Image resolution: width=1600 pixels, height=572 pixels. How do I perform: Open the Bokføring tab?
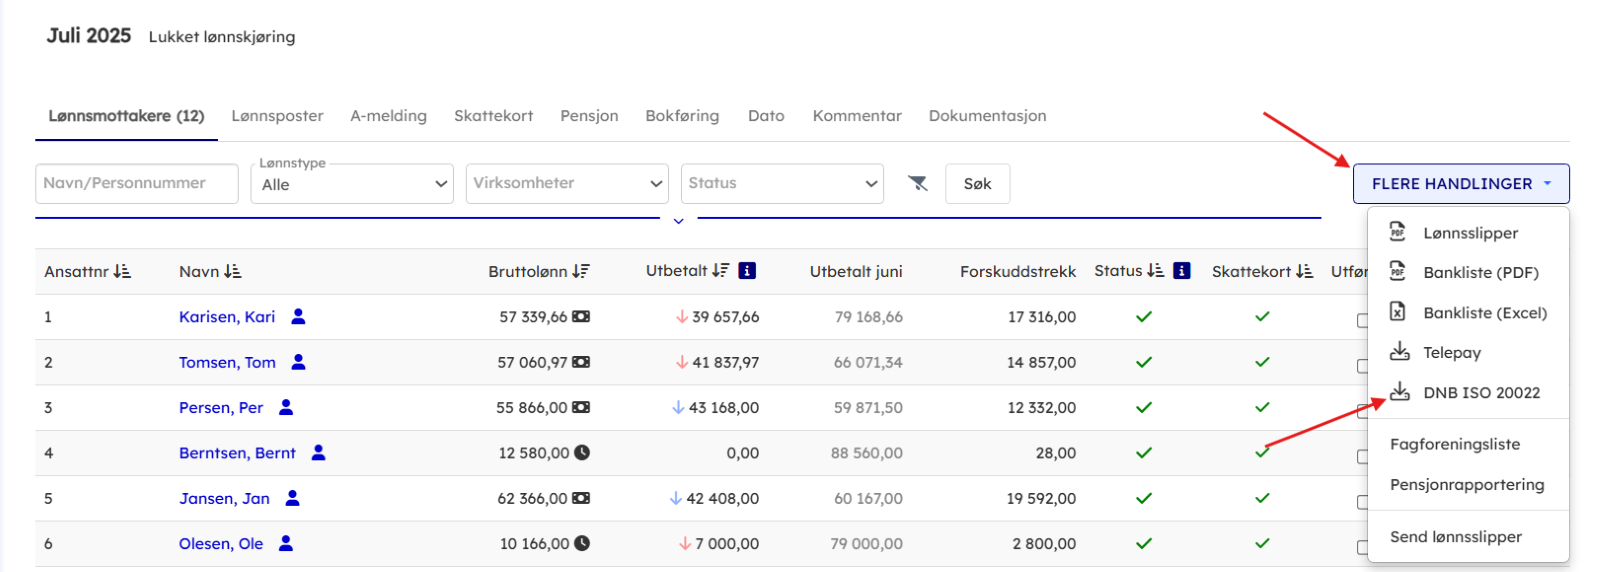coord(682,116)
